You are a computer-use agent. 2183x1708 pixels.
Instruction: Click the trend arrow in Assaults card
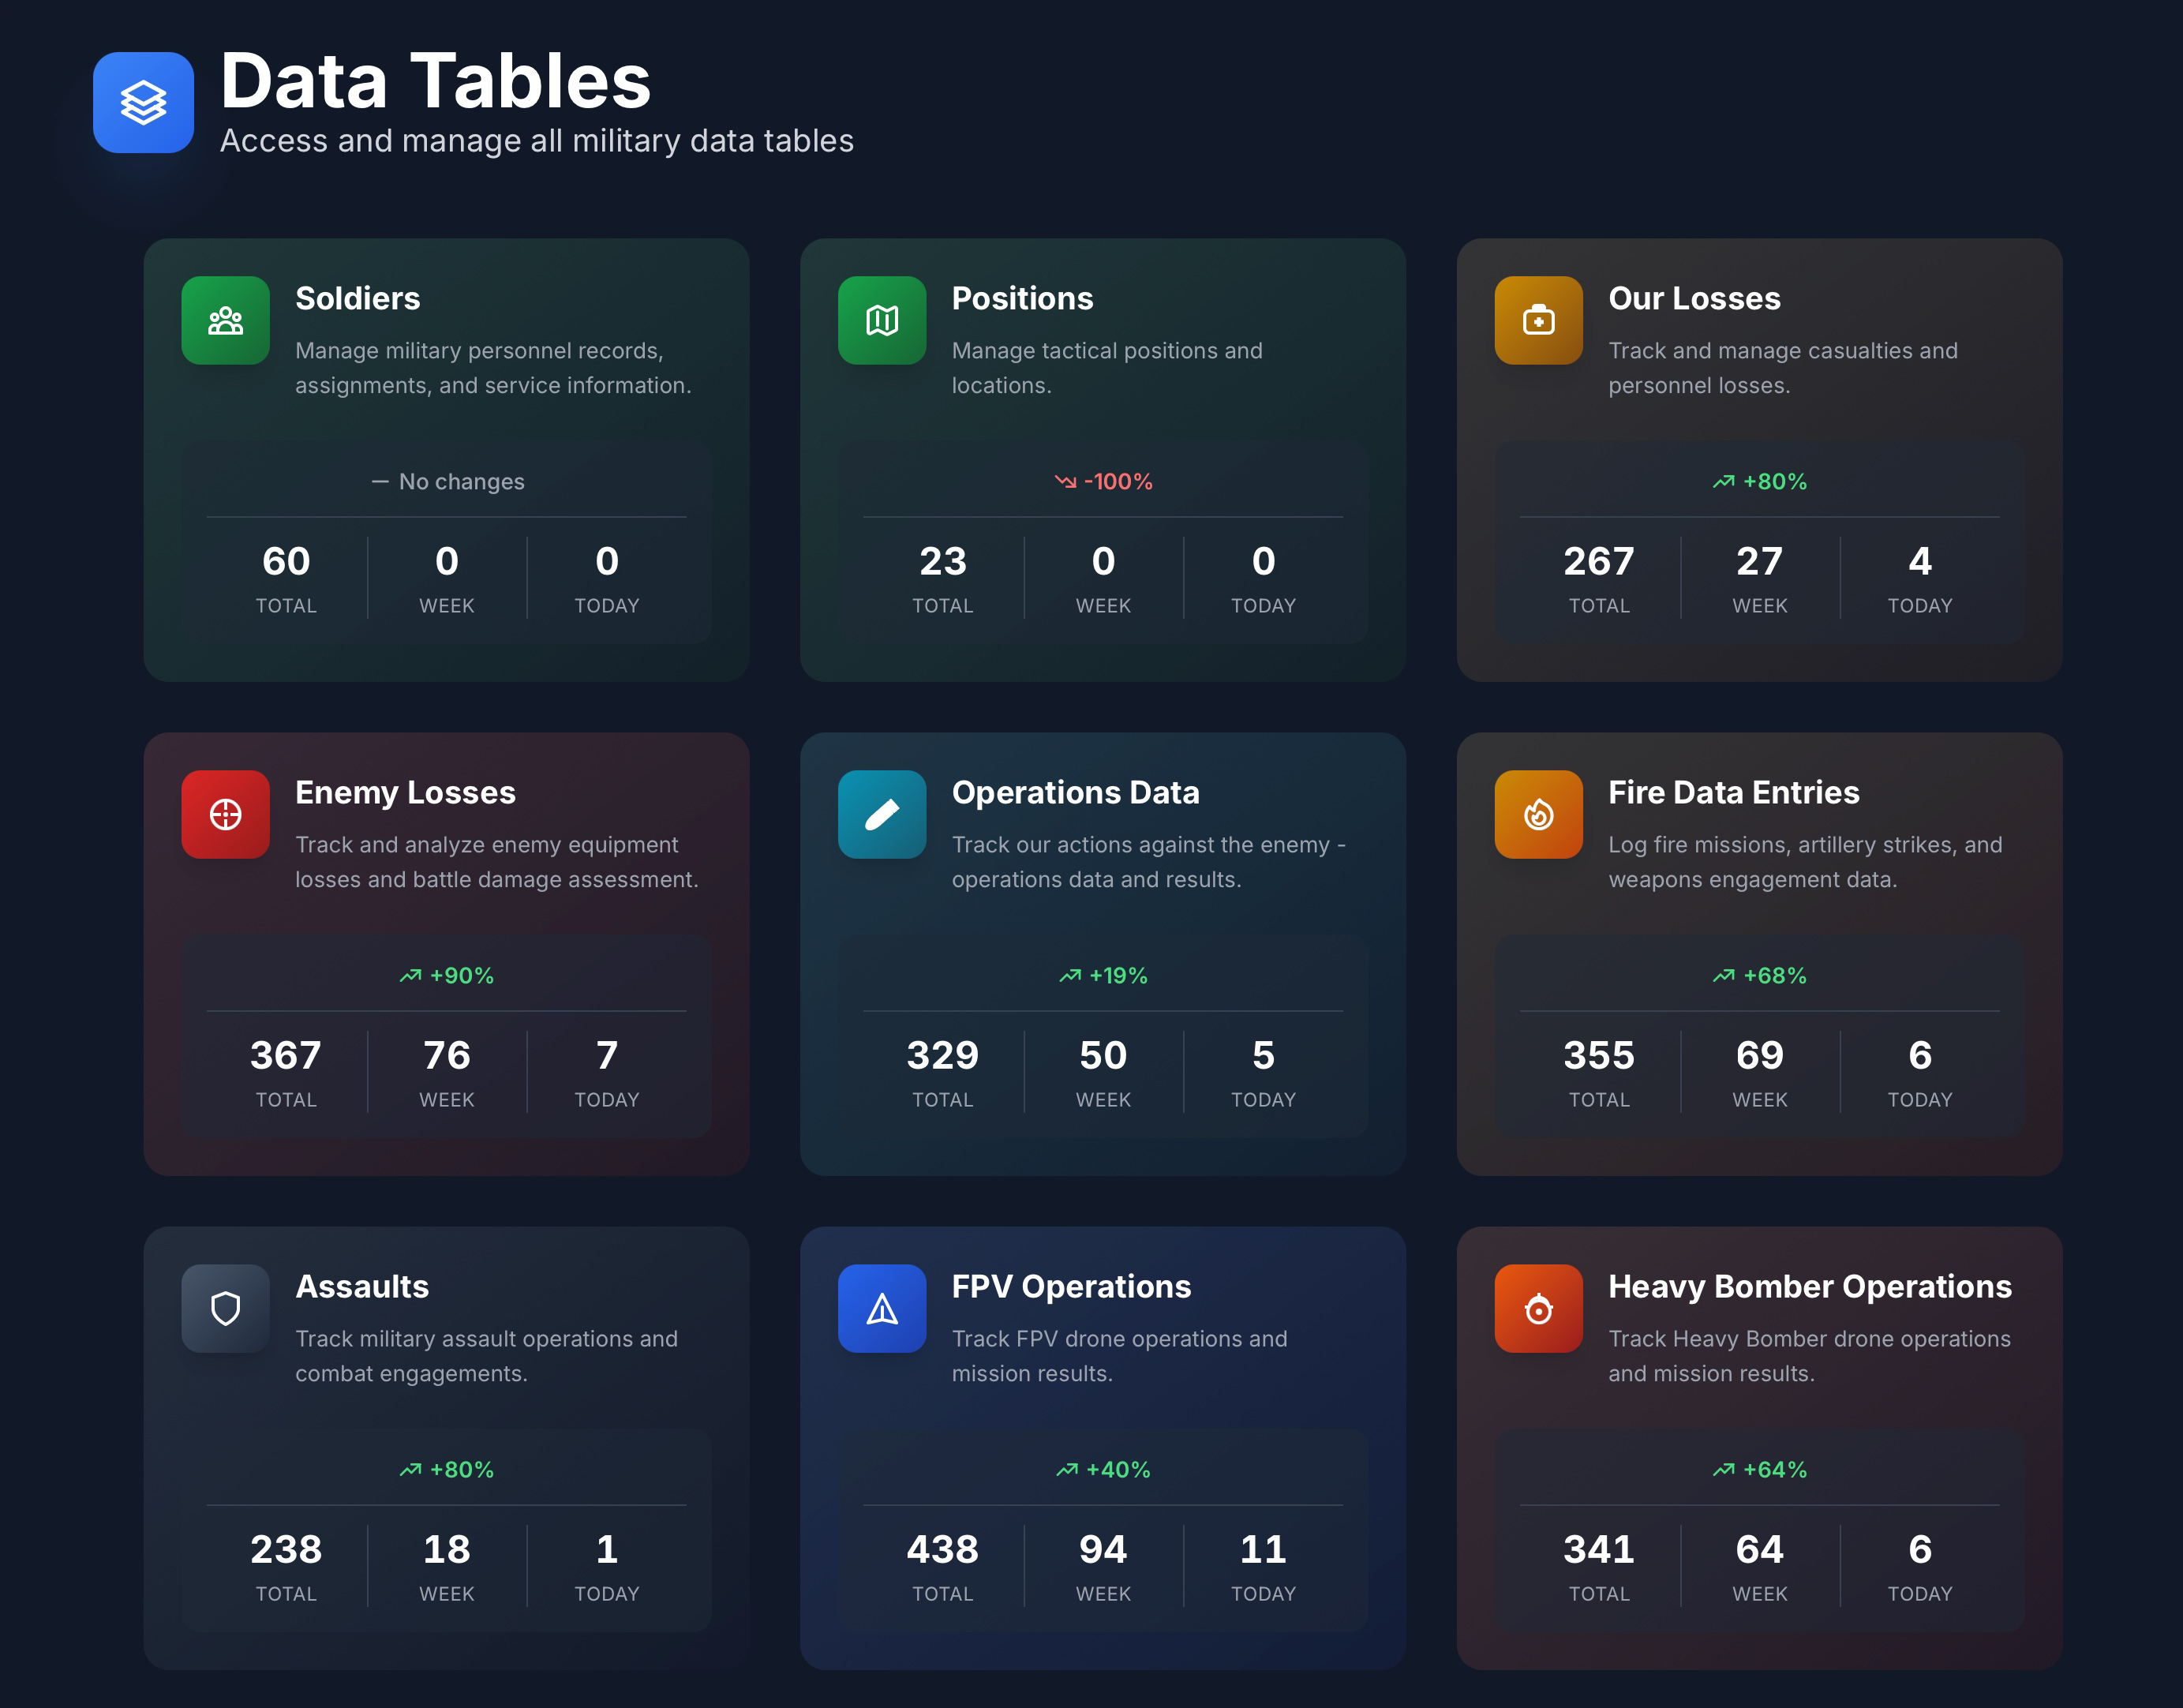click(410, 1469)
